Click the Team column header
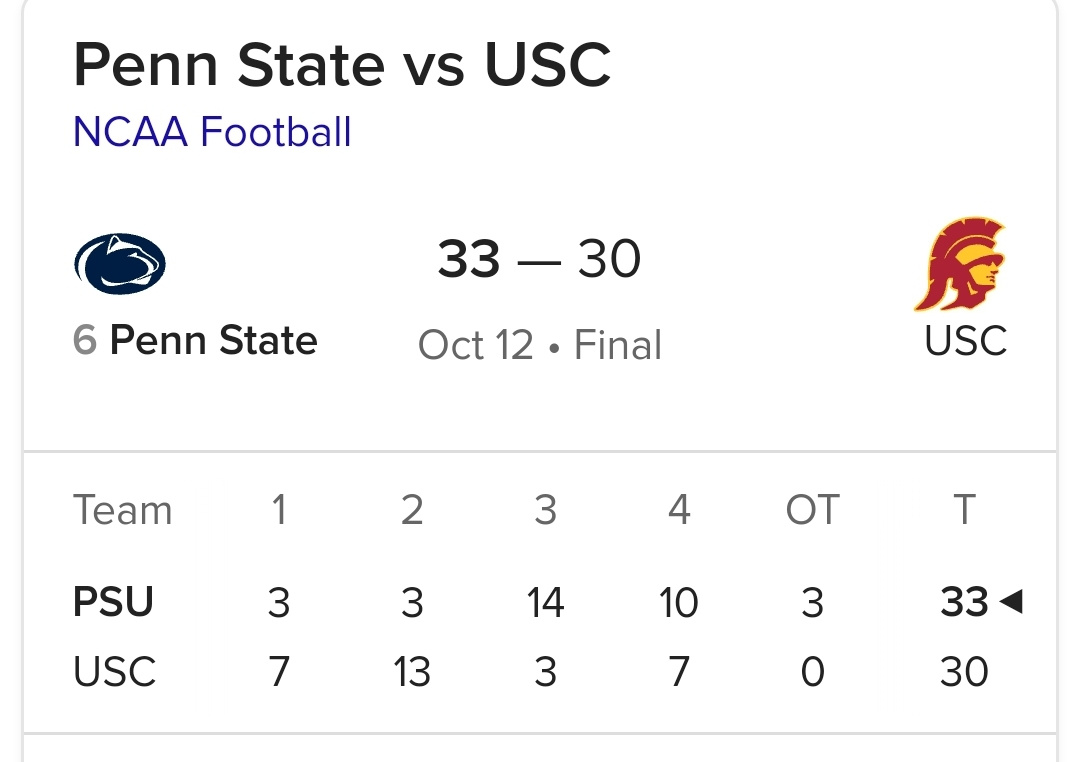This screenshot has height=762, width=1080. 122,511
